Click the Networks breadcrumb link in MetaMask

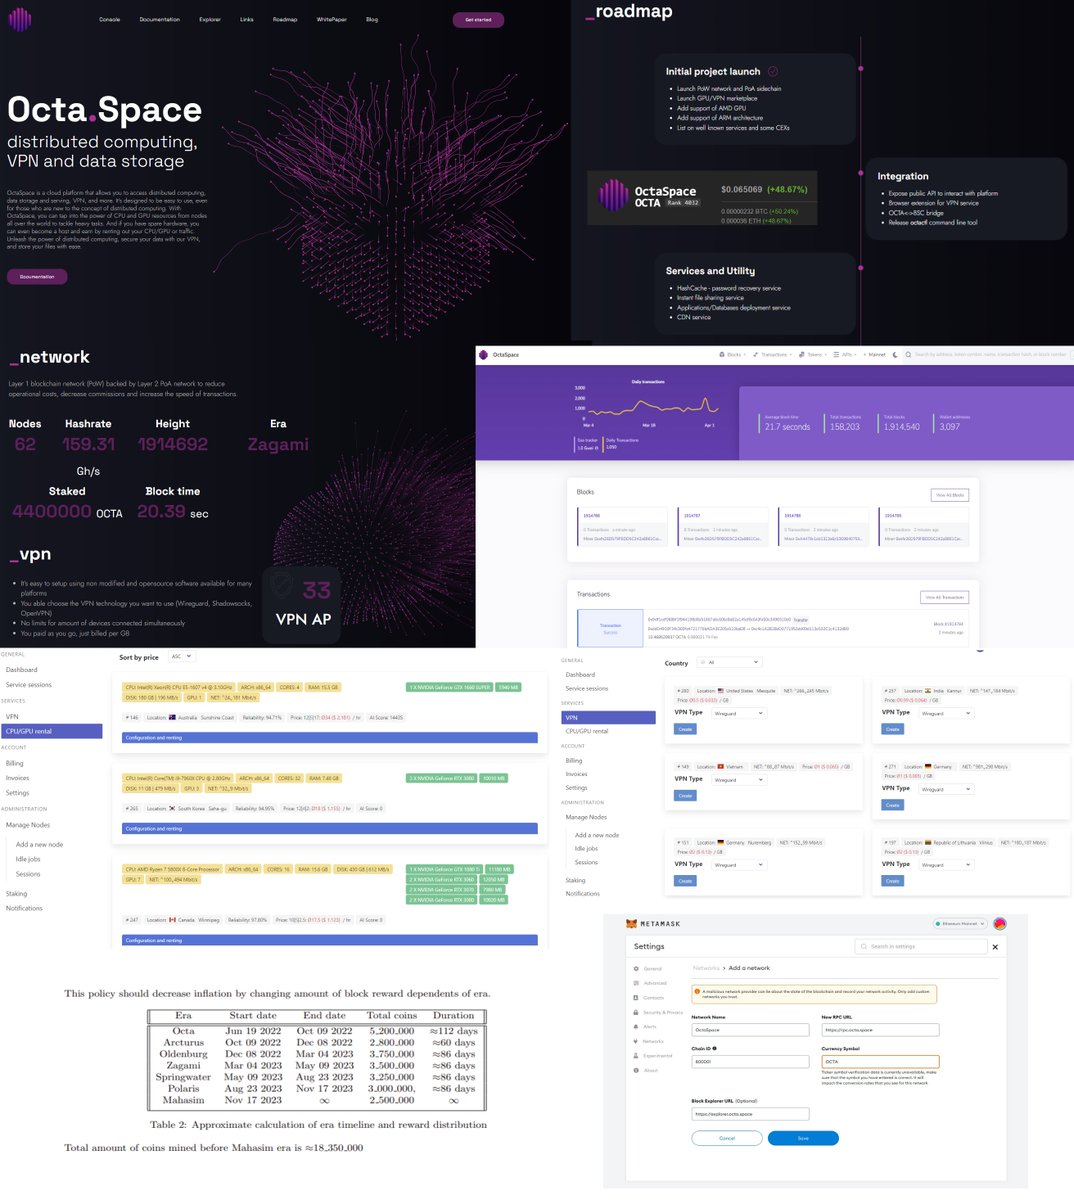tap(706, 968)
